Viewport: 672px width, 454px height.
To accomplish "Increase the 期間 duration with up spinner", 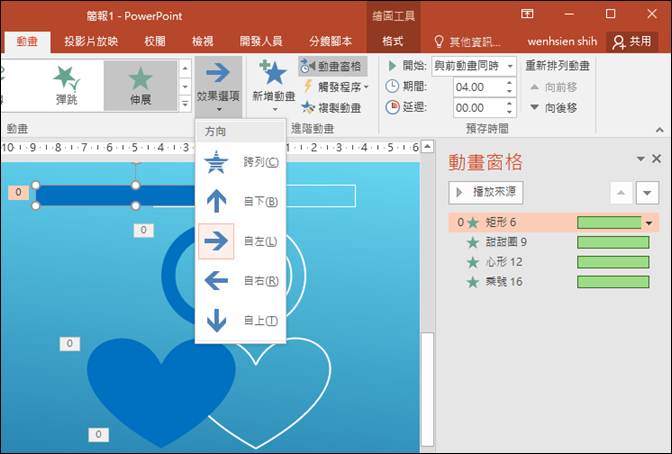I will tap(509, 83).
